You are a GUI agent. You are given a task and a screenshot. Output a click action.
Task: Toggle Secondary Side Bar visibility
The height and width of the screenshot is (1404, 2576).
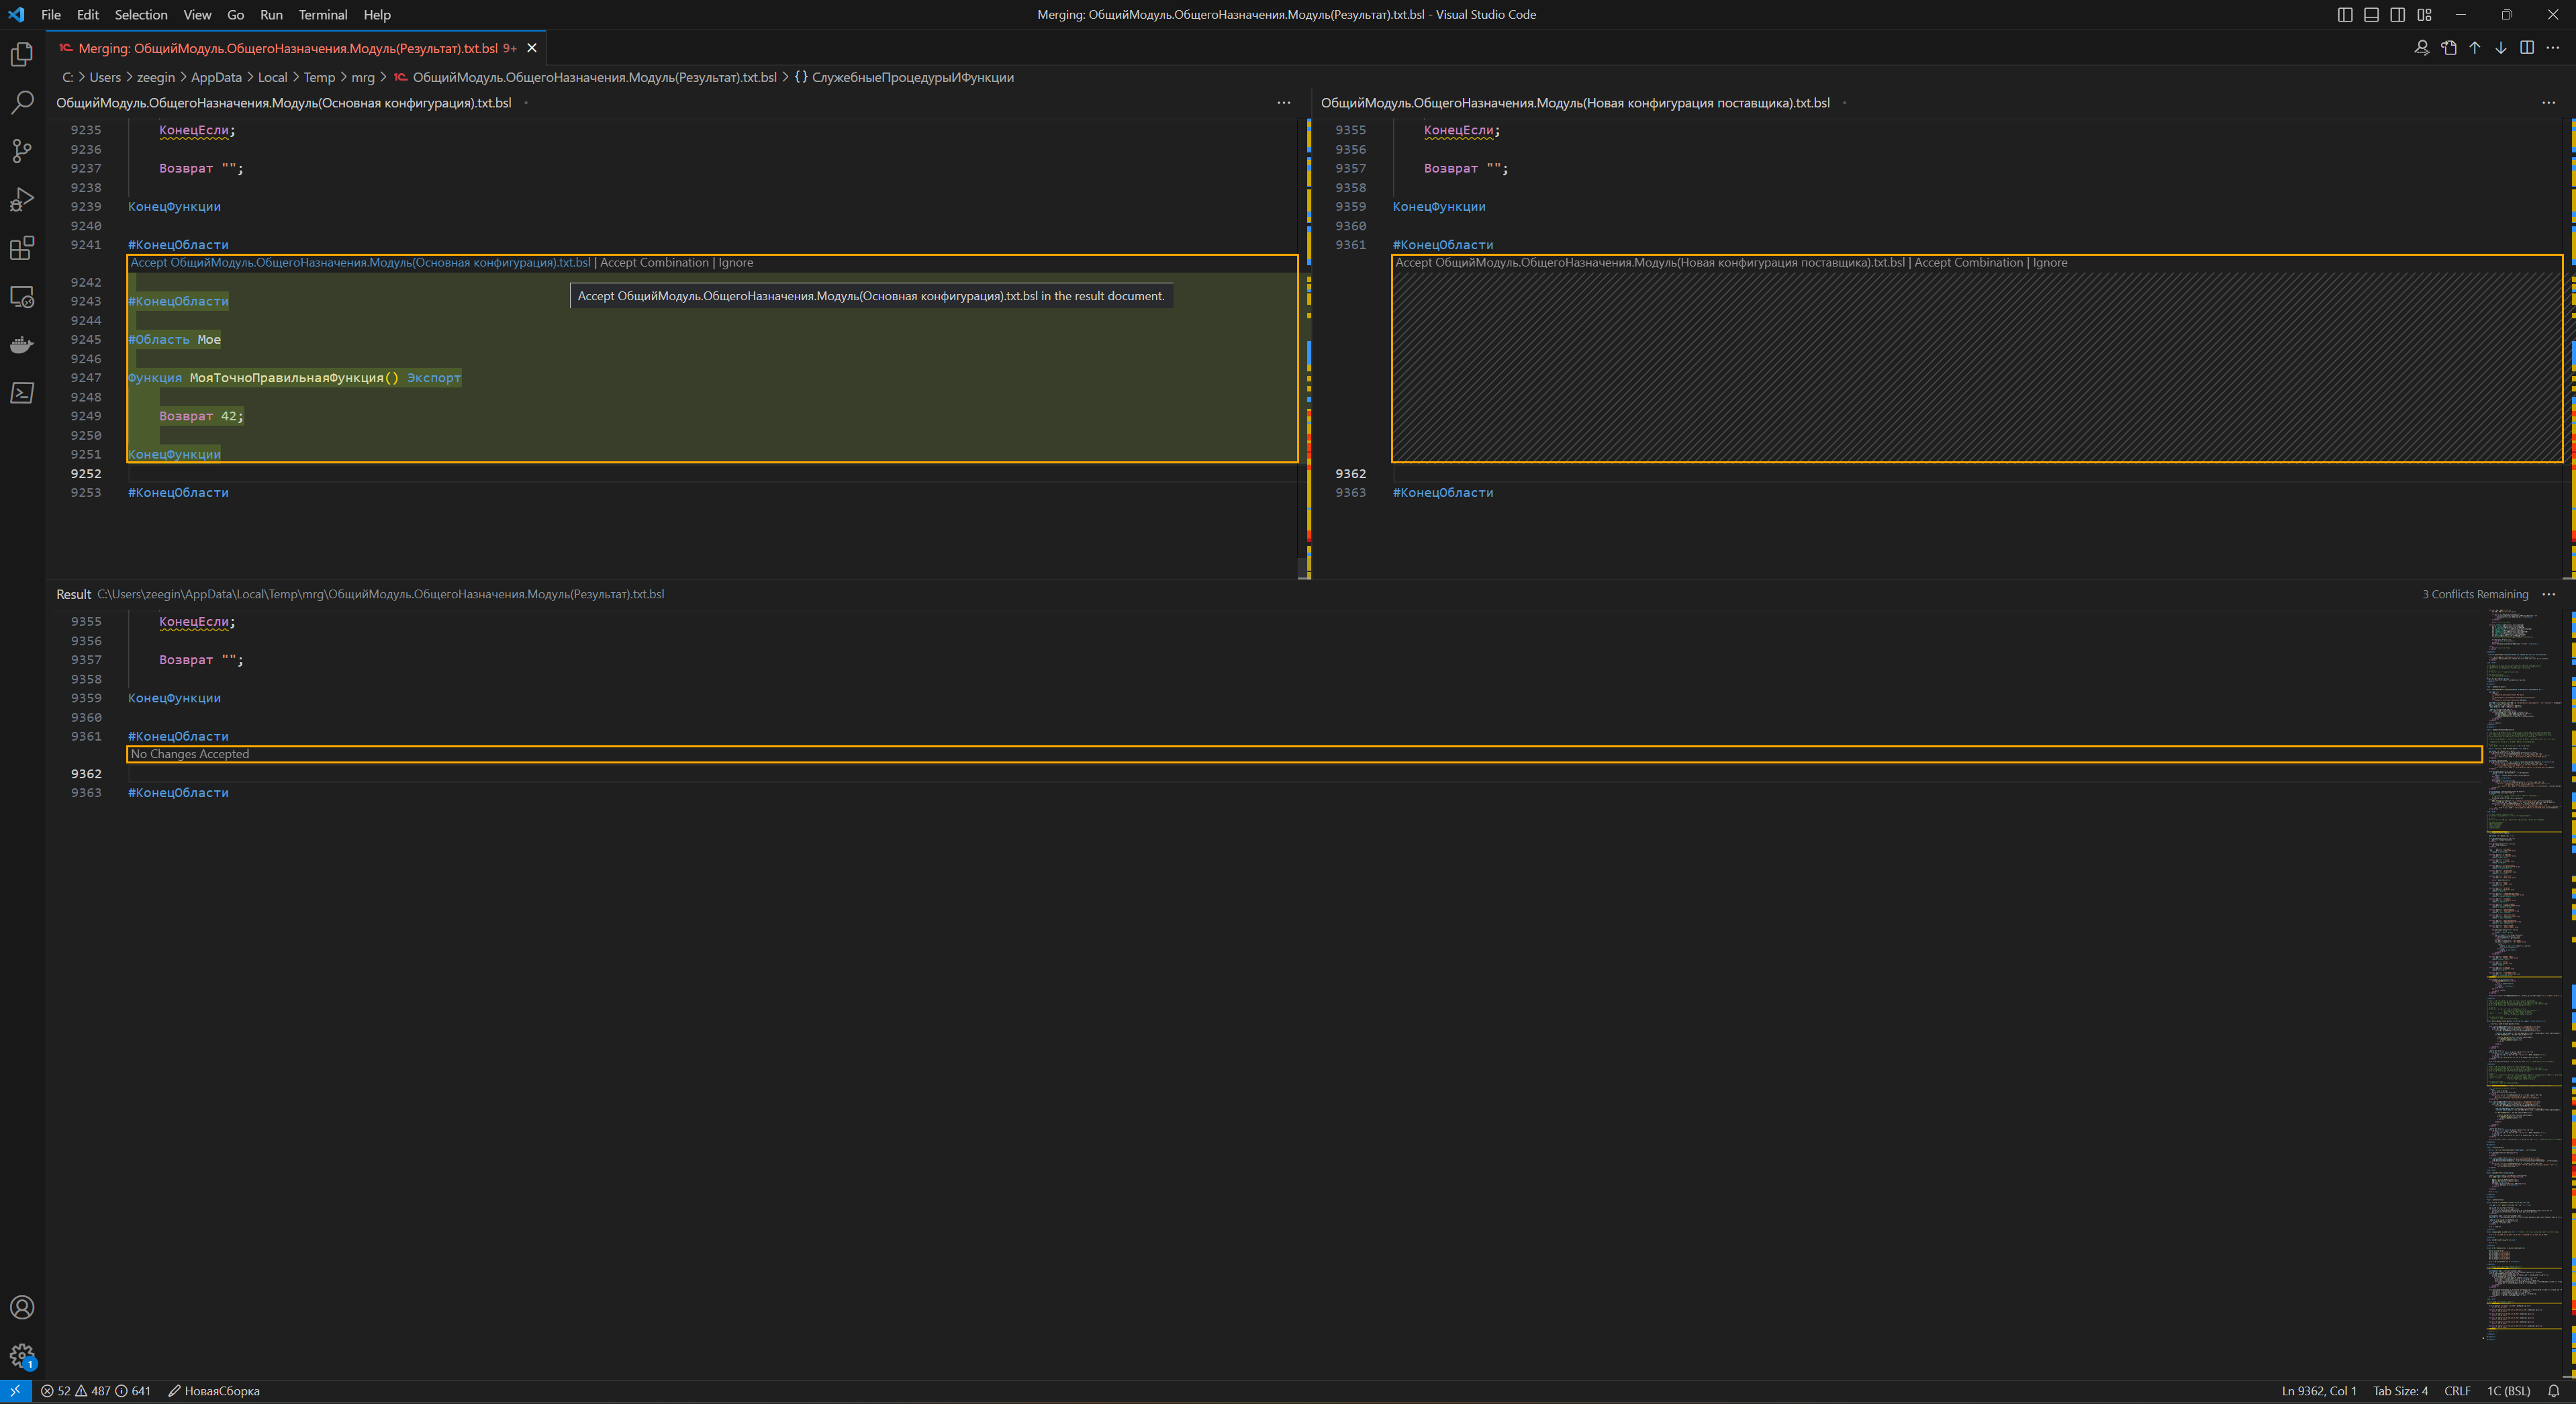coord(2398,15)
